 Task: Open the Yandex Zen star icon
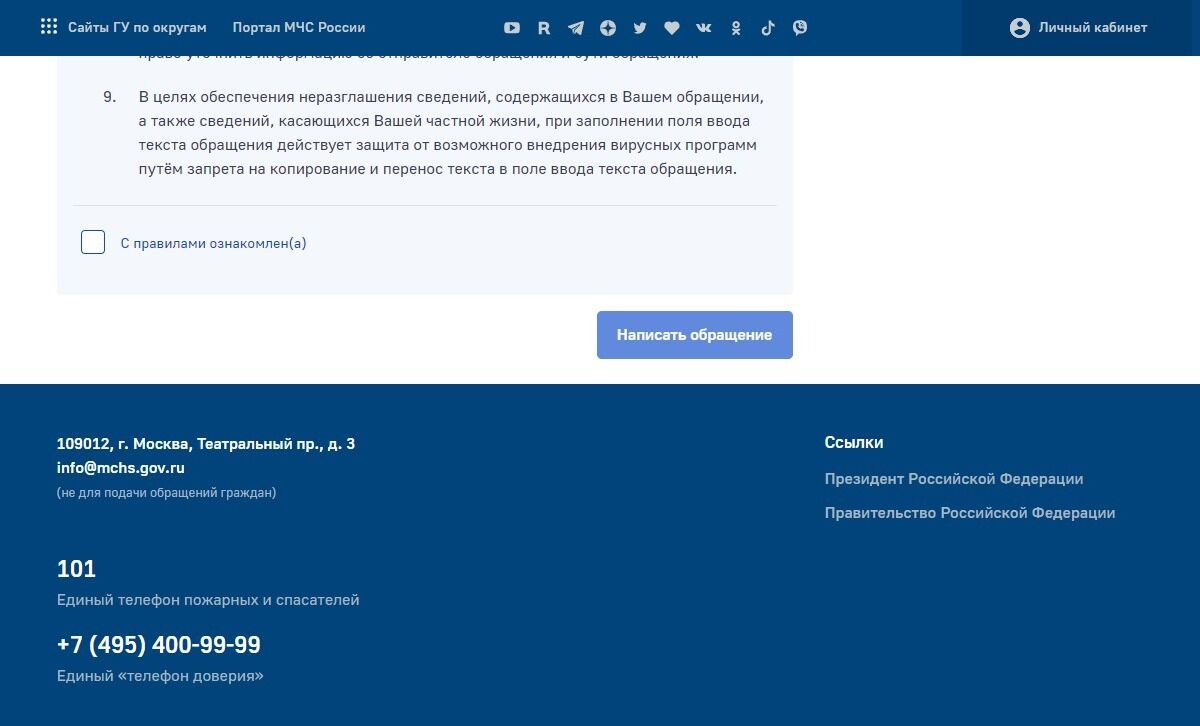(608, 28)
